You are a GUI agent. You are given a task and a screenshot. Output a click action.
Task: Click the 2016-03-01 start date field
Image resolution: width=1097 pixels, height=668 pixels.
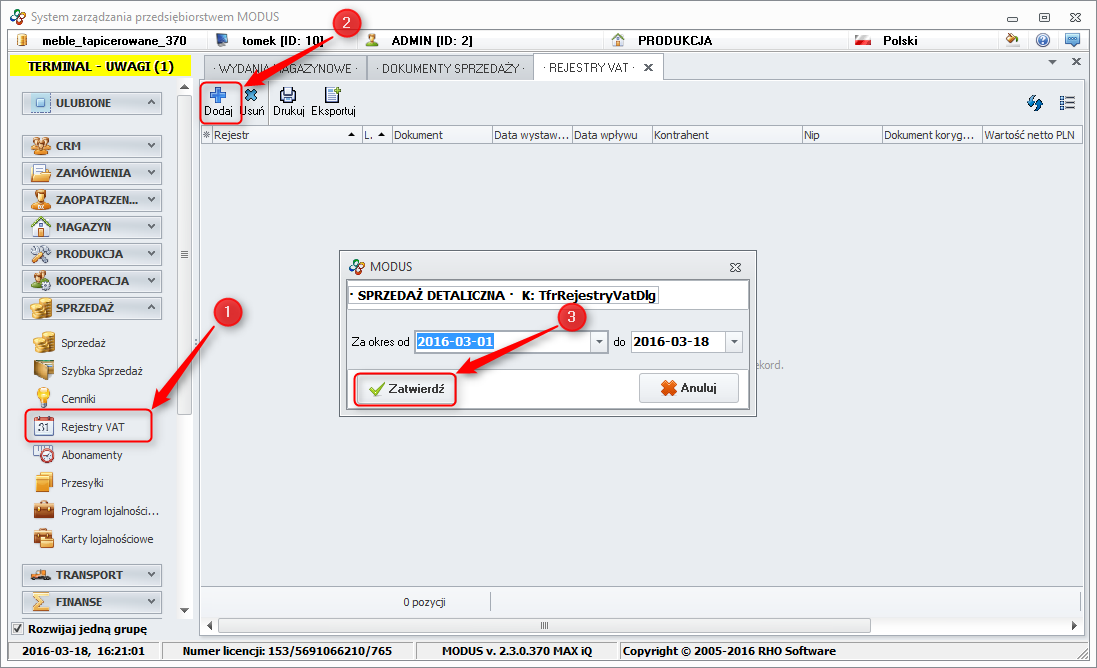(x=503, y=342)
